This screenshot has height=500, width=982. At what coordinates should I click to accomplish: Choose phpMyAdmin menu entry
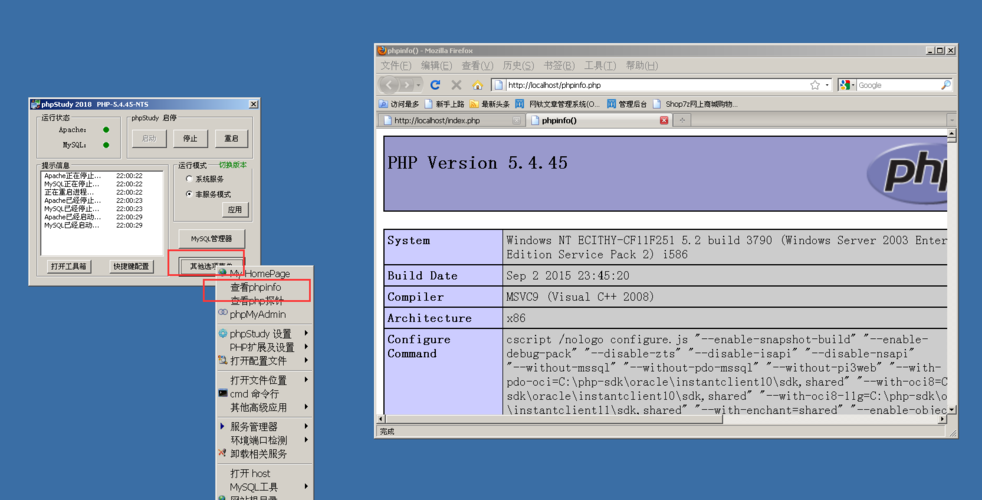click(264, 315)
